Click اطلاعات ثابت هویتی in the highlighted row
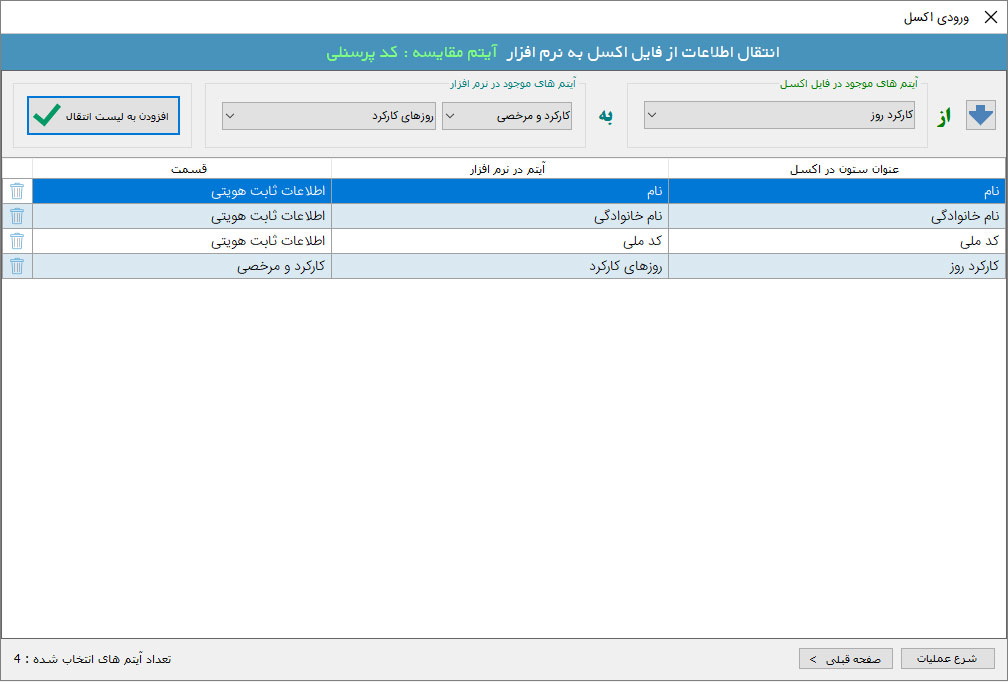Screen dimensions: 1008x682 (x=182, y=191)
